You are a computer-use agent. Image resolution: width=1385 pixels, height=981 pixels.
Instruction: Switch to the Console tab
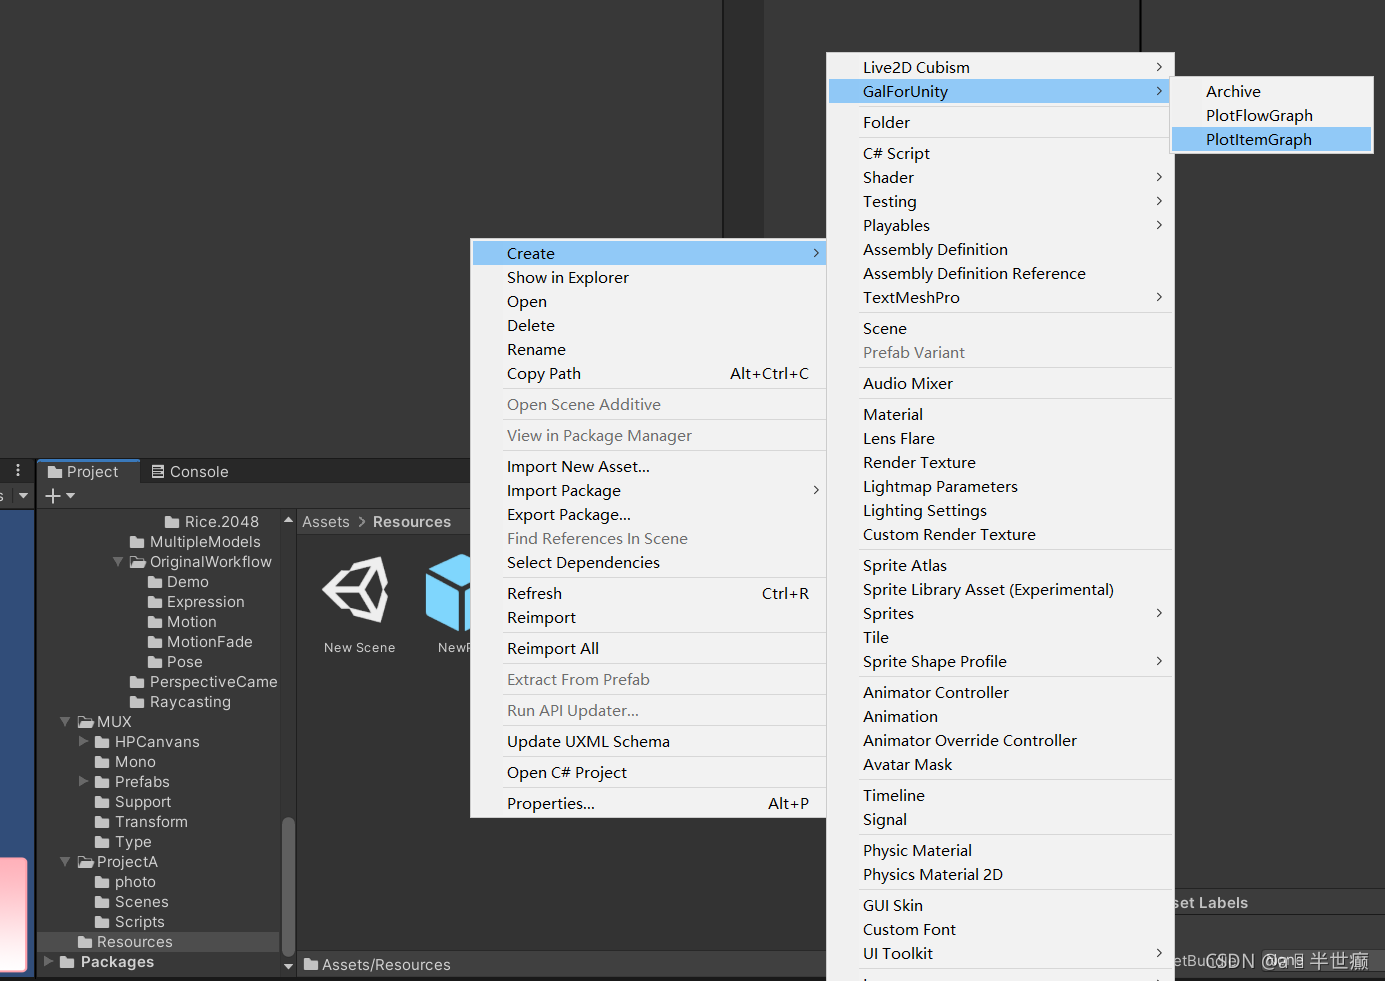point(190,472)
